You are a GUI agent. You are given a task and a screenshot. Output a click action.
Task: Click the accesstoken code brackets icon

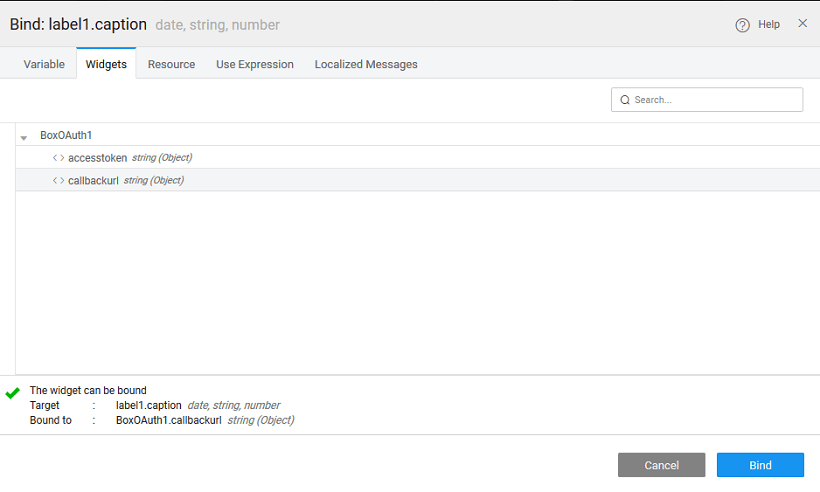pos(58,158)
